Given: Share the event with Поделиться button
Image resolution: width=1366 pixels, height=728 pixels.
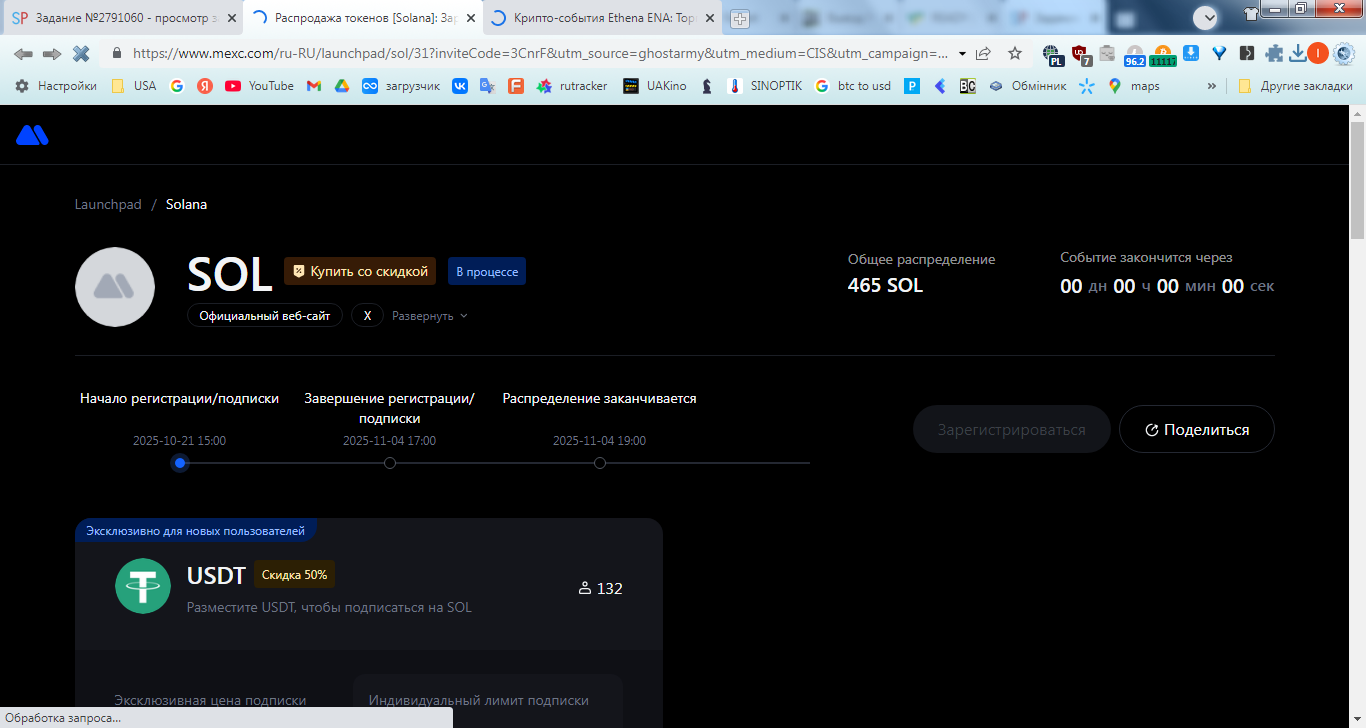Looking at the screenshot, I should (x=1197, y=429).
